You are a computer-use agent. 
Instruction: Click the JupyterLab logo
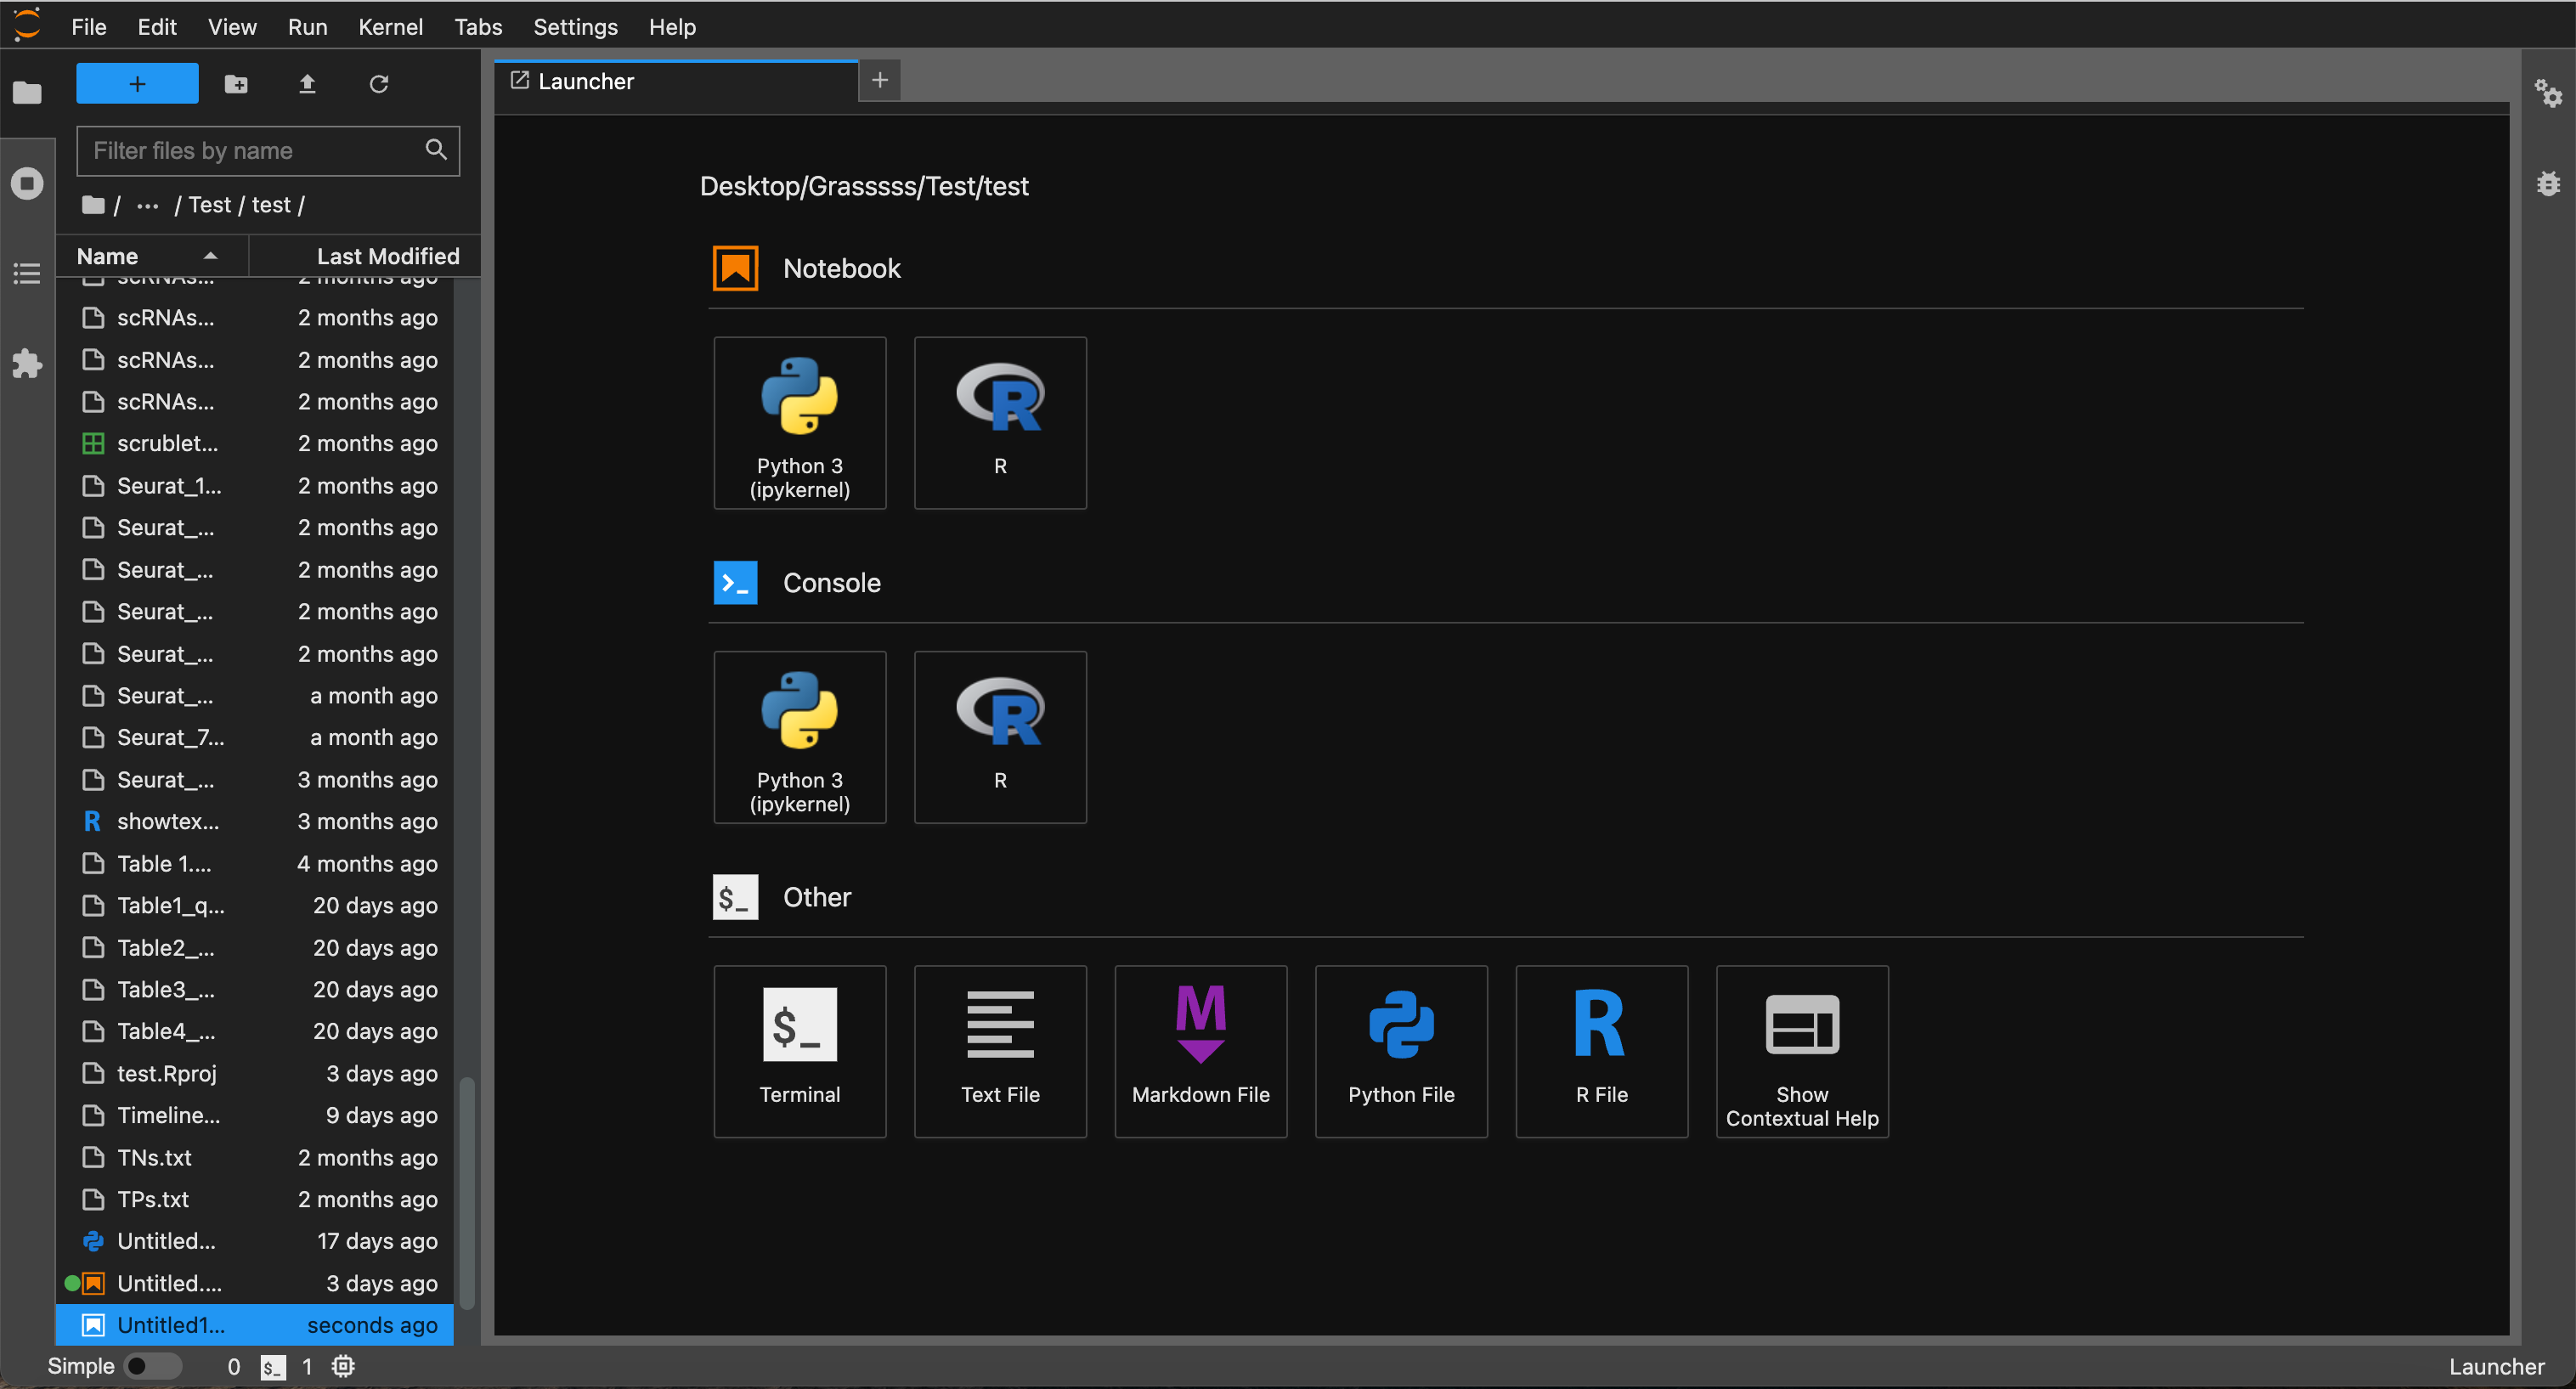27,25
